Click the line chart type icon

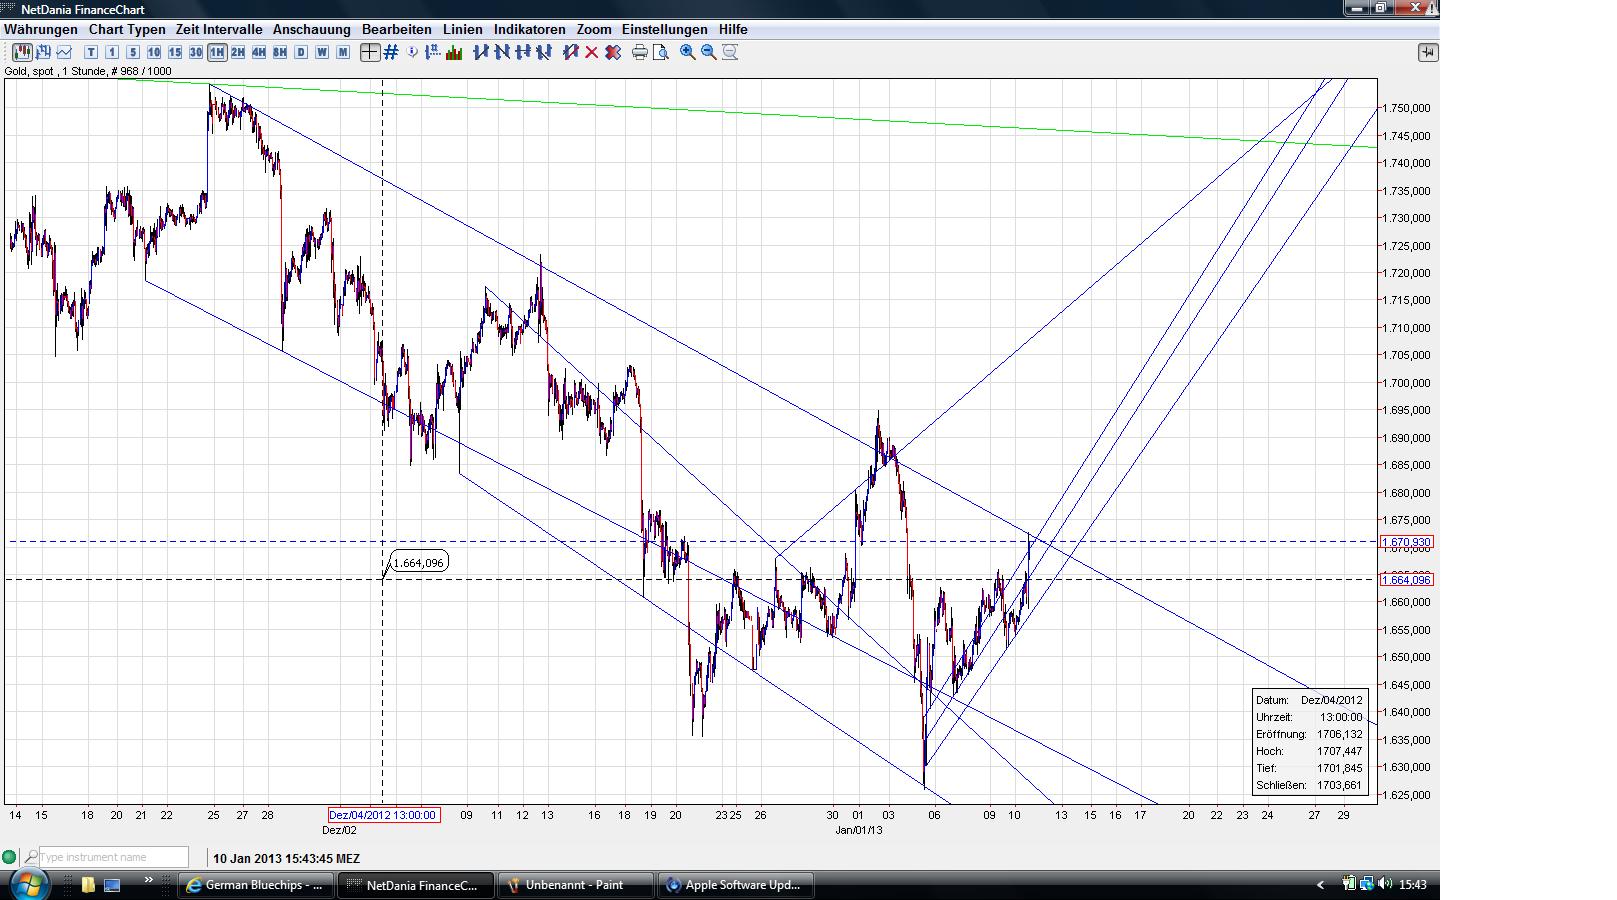pos(62,52)
